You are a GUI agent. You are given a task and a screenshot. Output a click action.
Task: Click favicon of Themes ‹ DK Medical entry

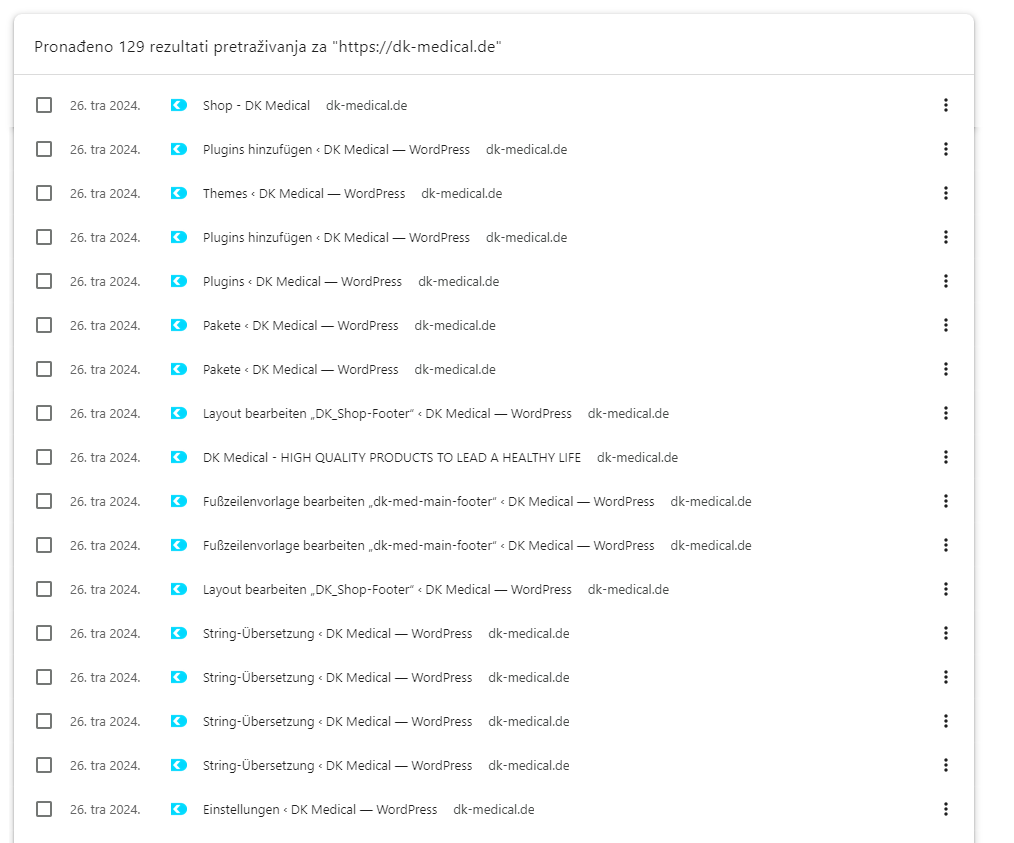click(x=178, y=193)
